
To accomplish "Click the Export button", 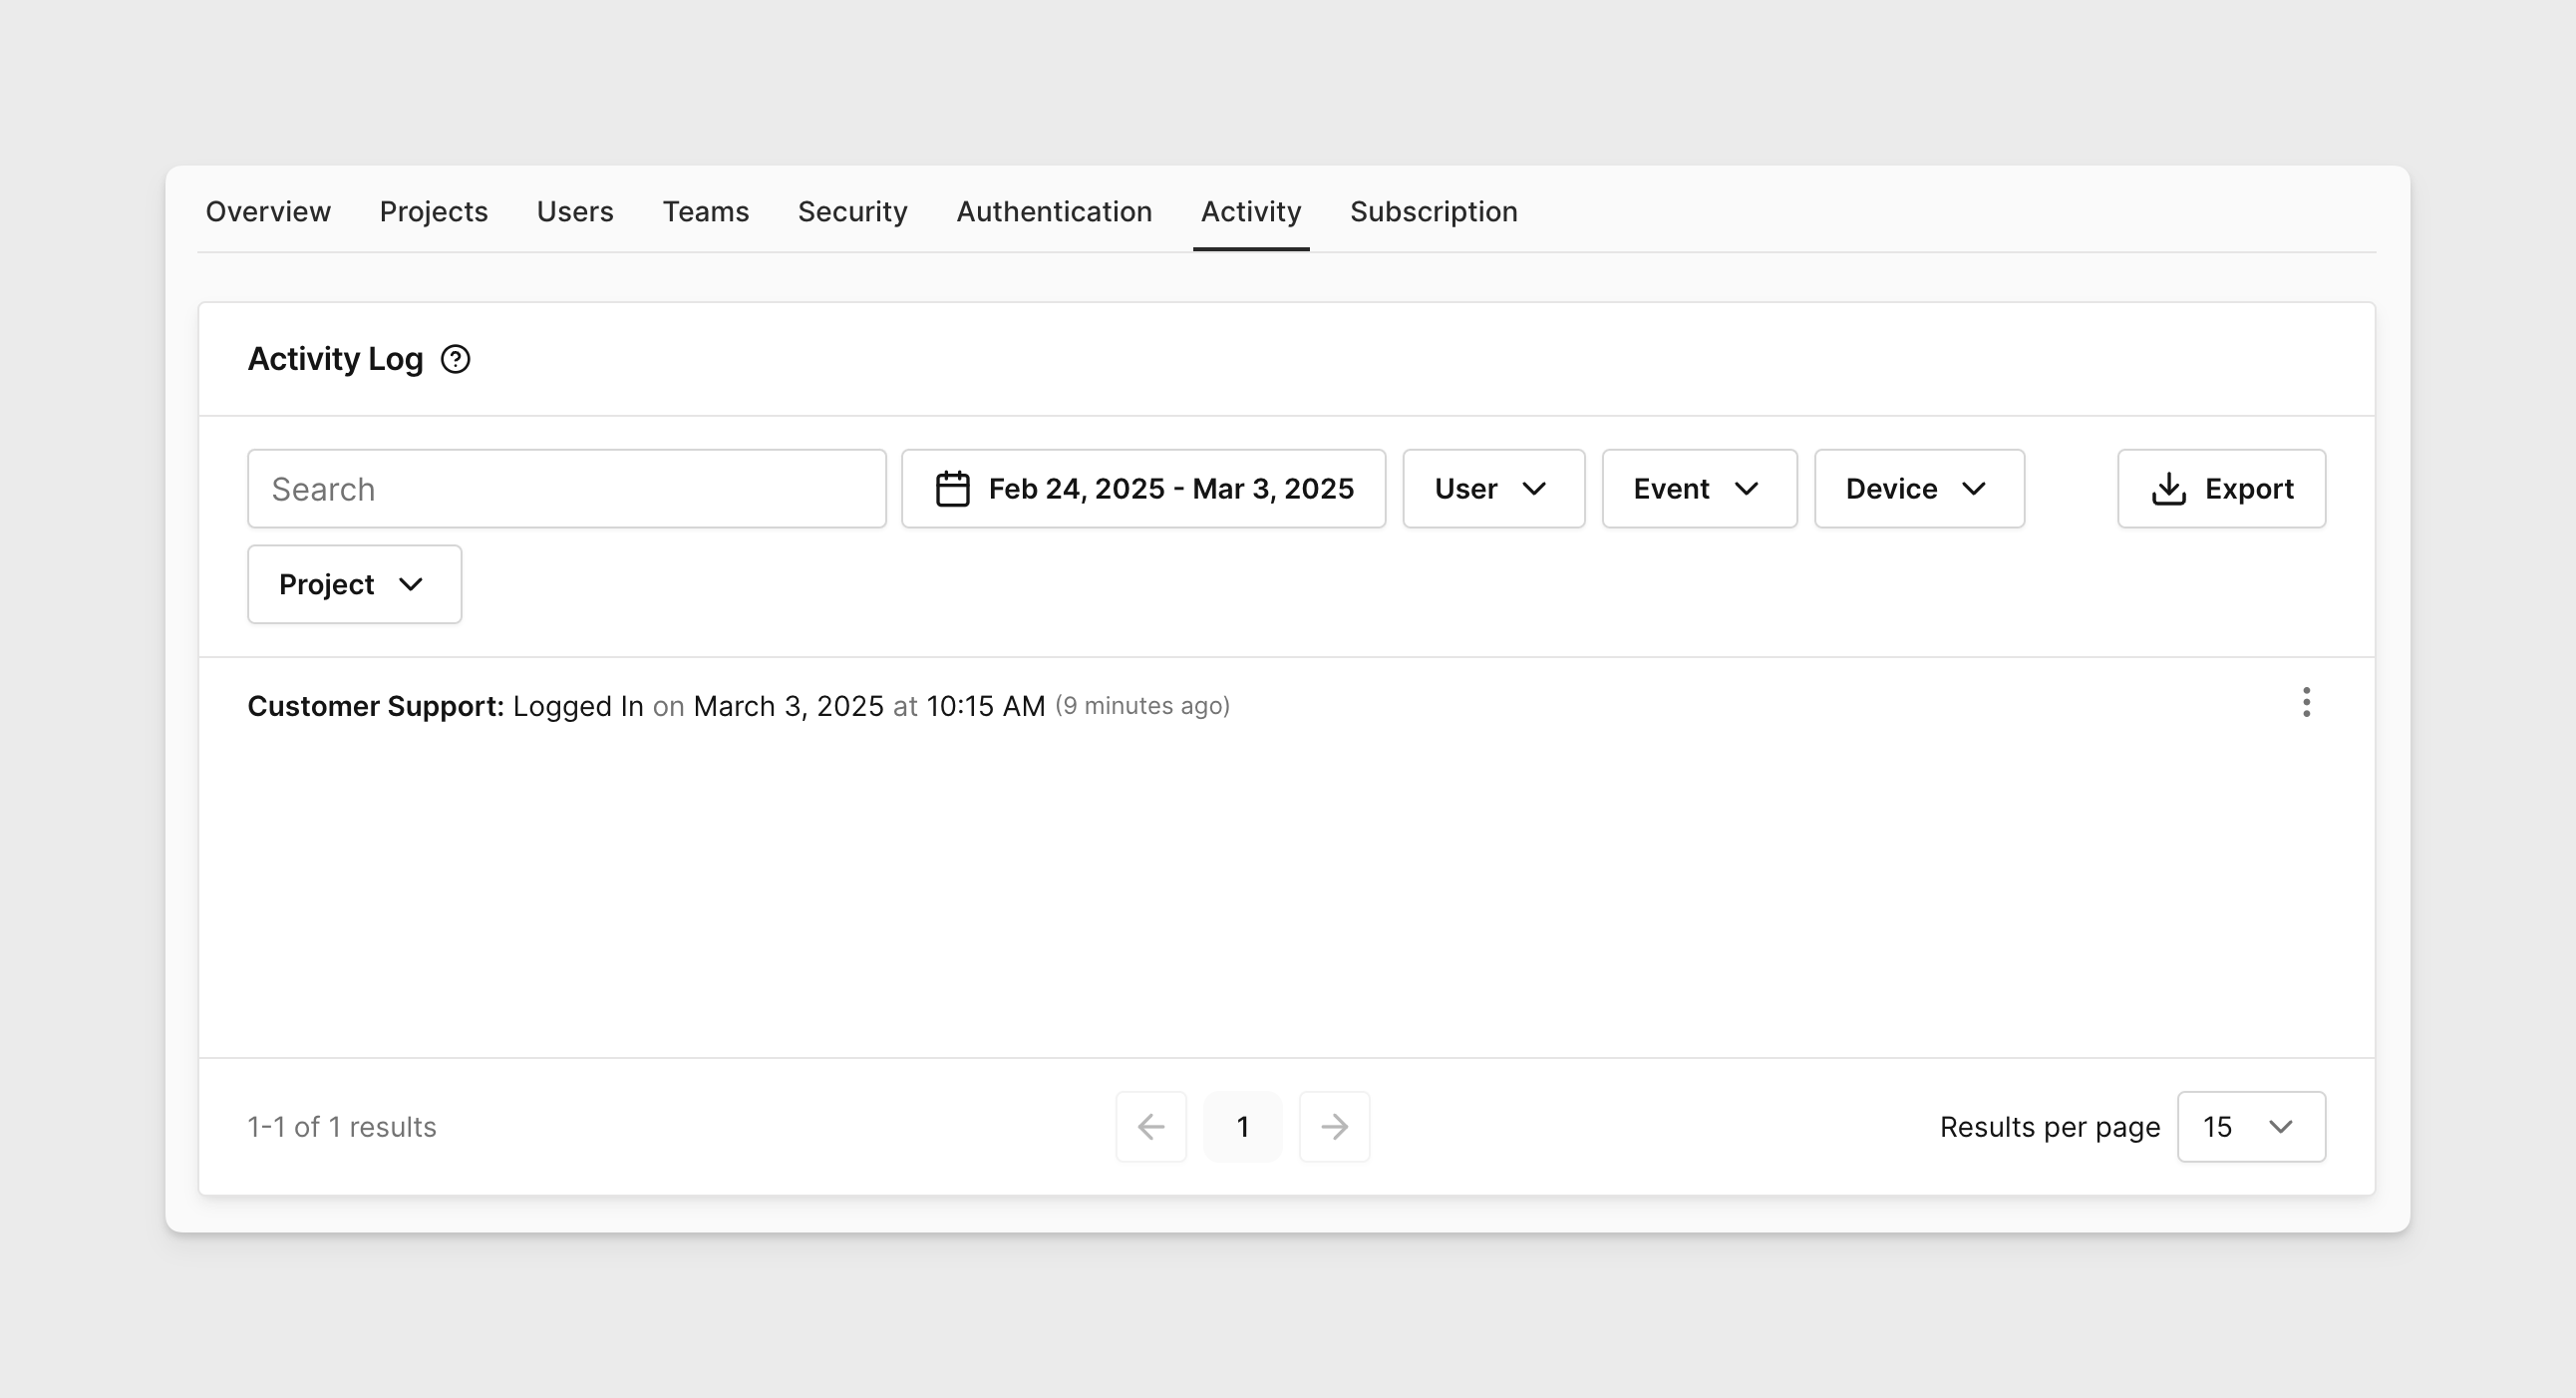I will coord(2221,489).
